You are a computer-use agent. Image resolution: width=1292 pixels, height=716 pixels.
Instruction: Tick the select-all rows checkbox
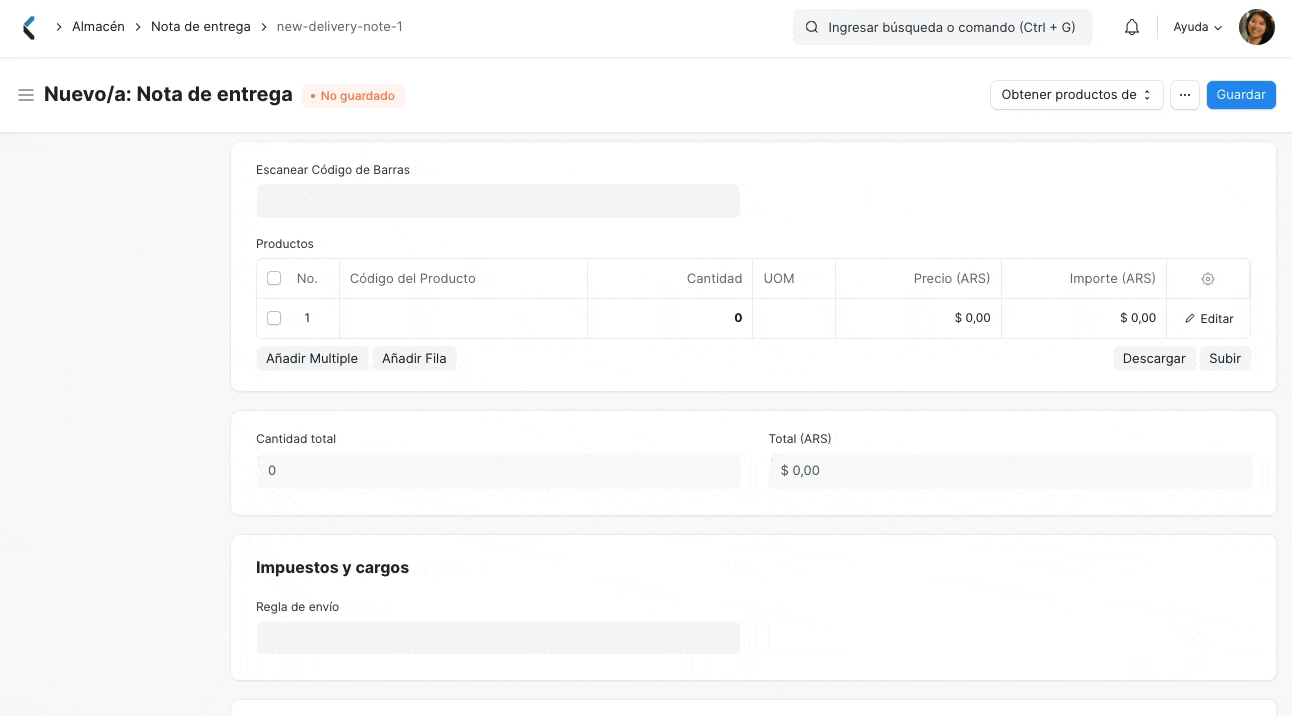[274, 278]
